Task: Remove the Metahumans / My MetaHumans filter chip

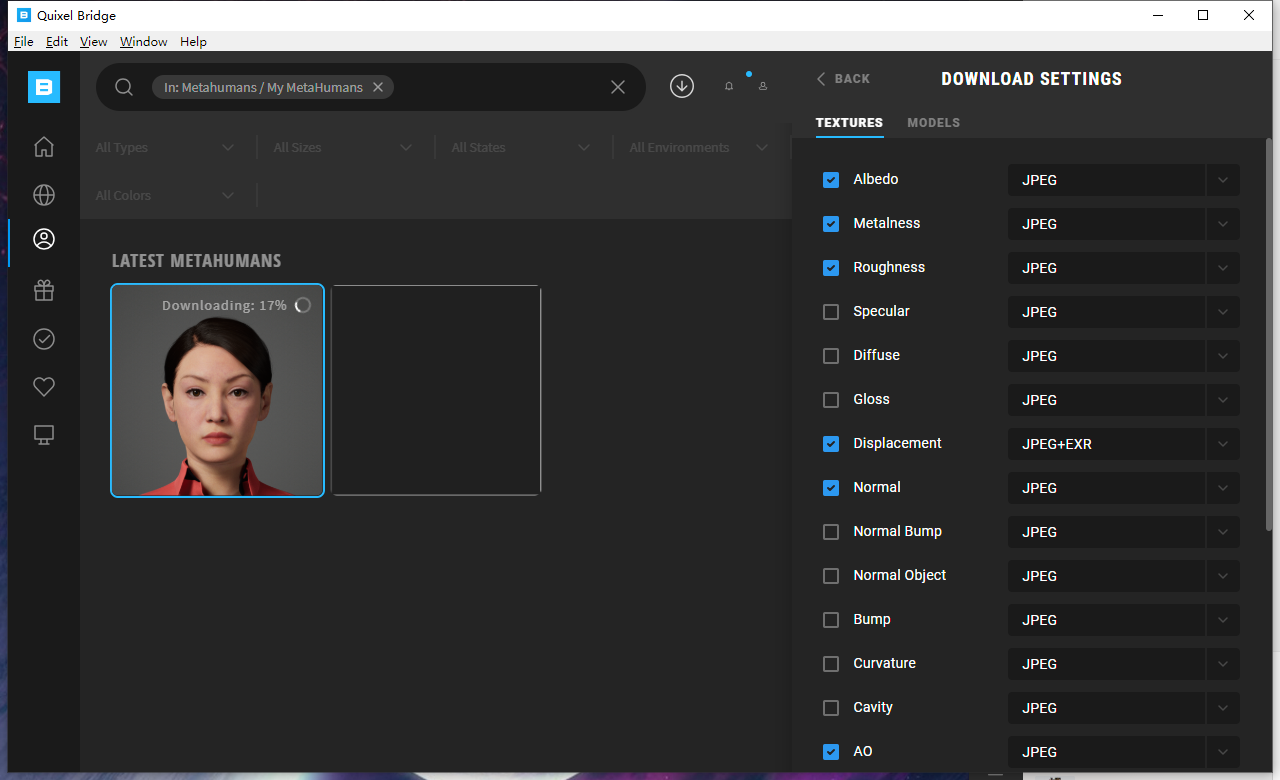Action: [x=378, y=87]
